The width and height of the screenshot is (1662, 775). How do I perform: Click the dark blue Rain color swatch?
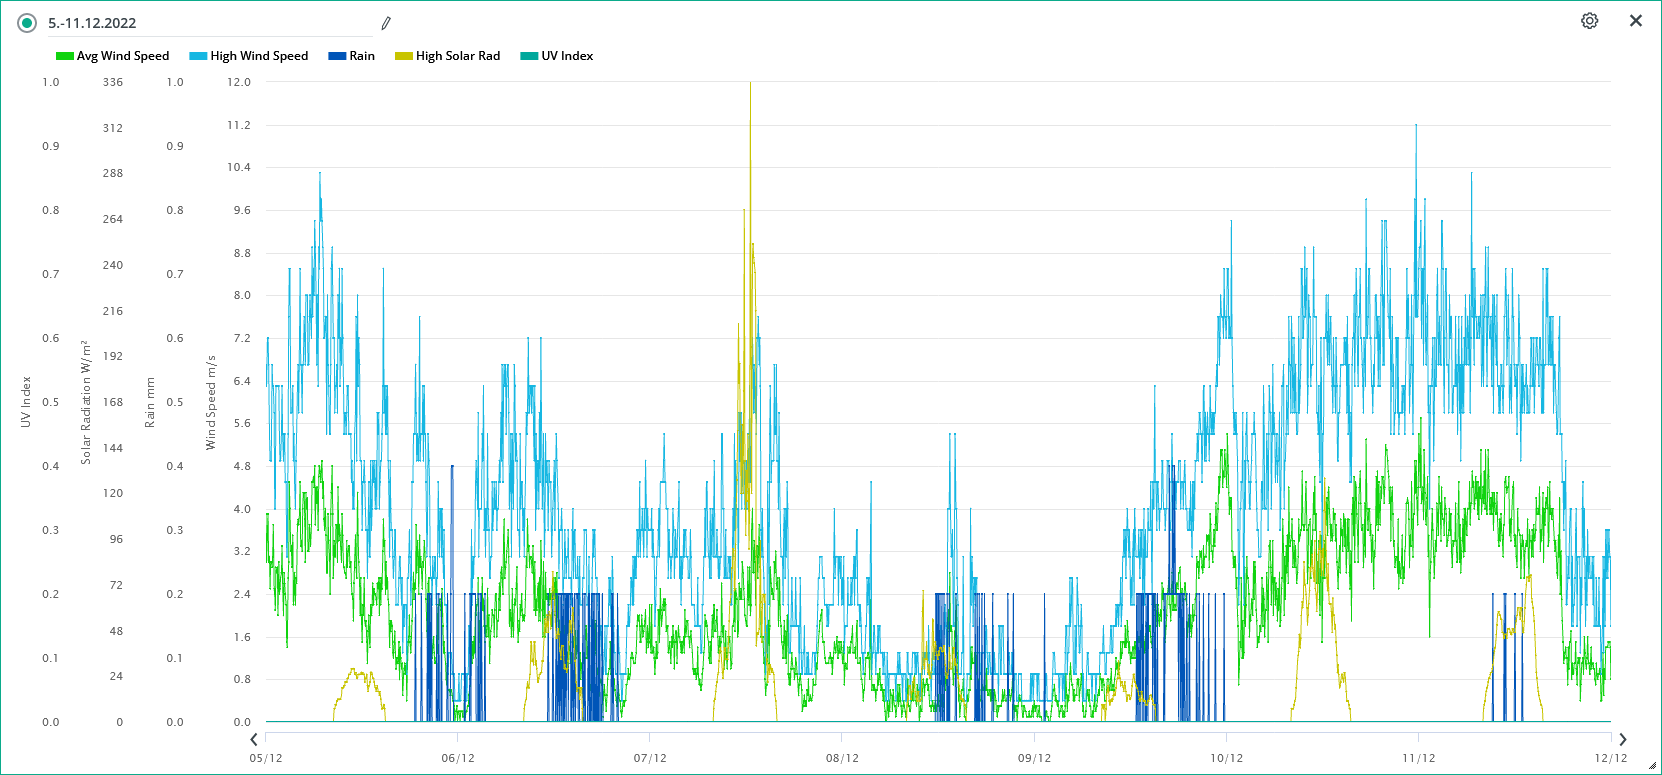coord(337,56)
